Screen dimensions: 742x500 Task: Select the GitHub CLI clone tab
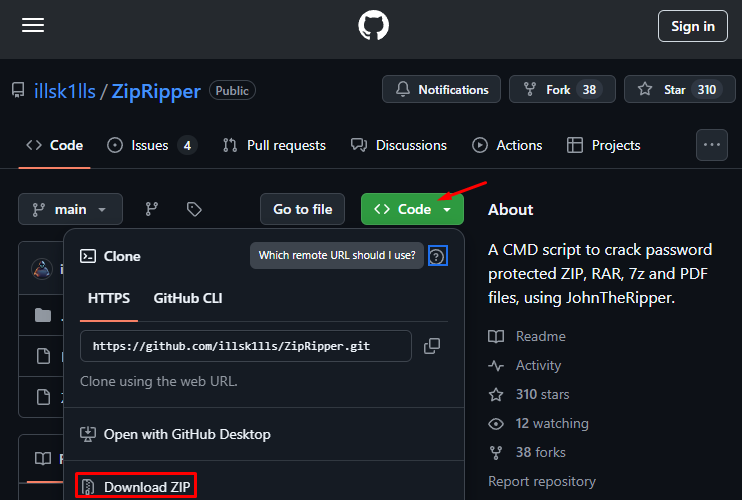click(188, 298)
